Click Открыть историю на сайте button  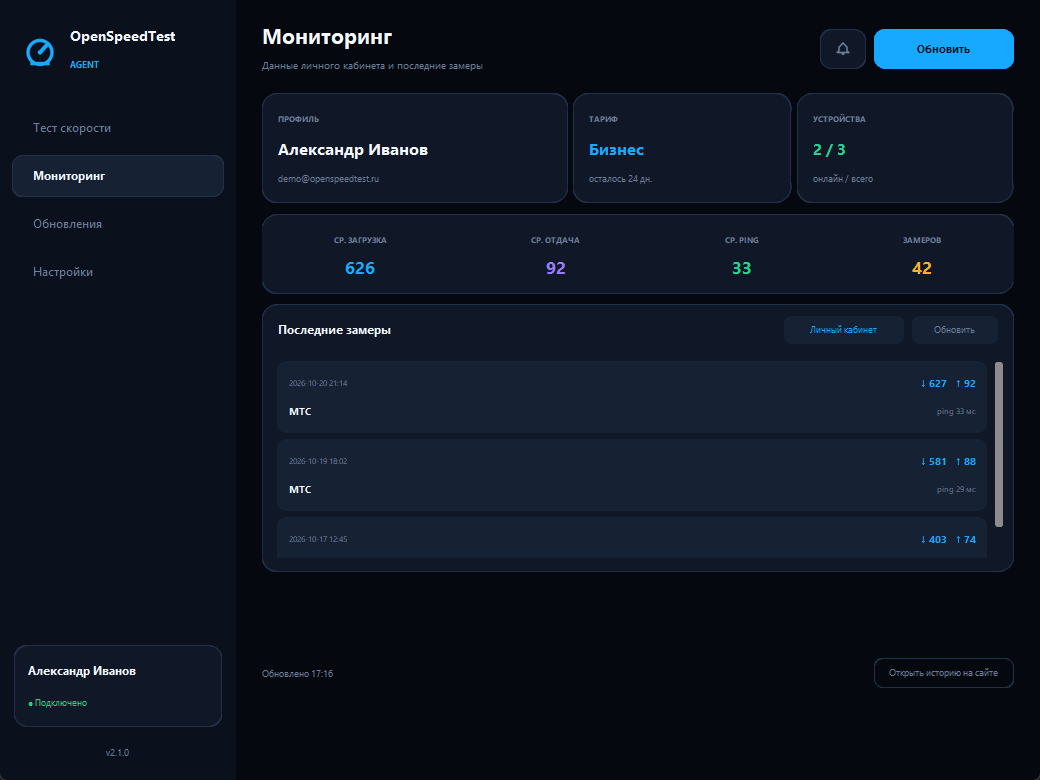click(943, 673)
